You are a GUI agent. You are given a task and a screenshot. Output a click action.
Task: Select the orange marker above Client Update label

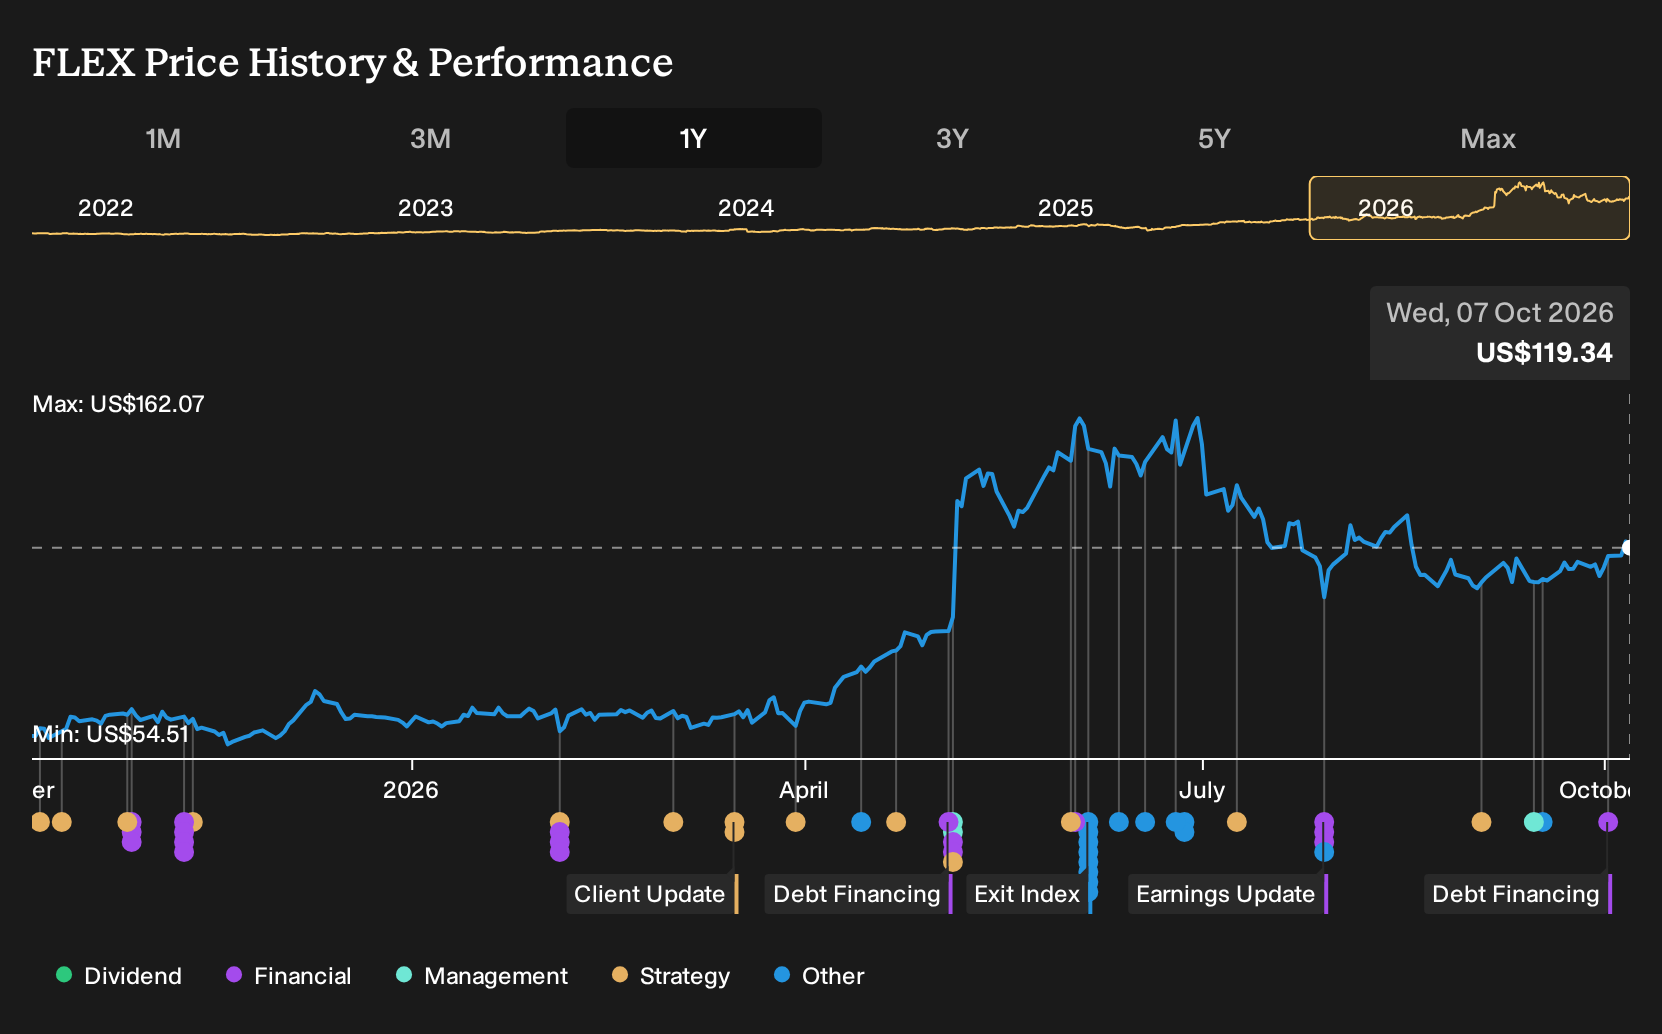click(734, 824)
